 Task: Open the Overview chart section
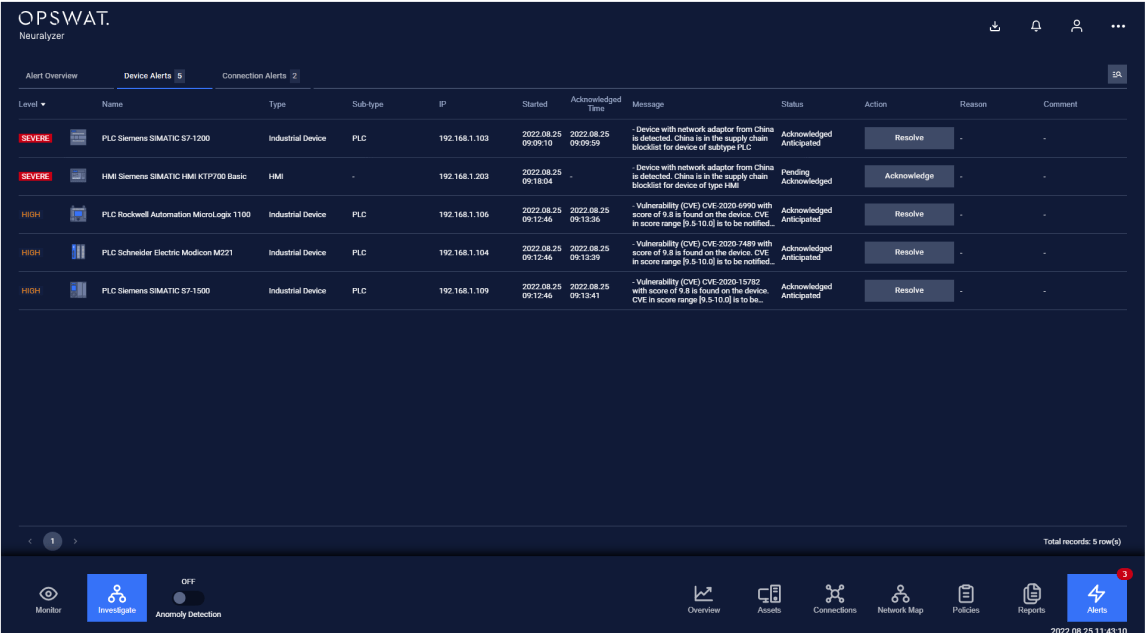[703, 598]
